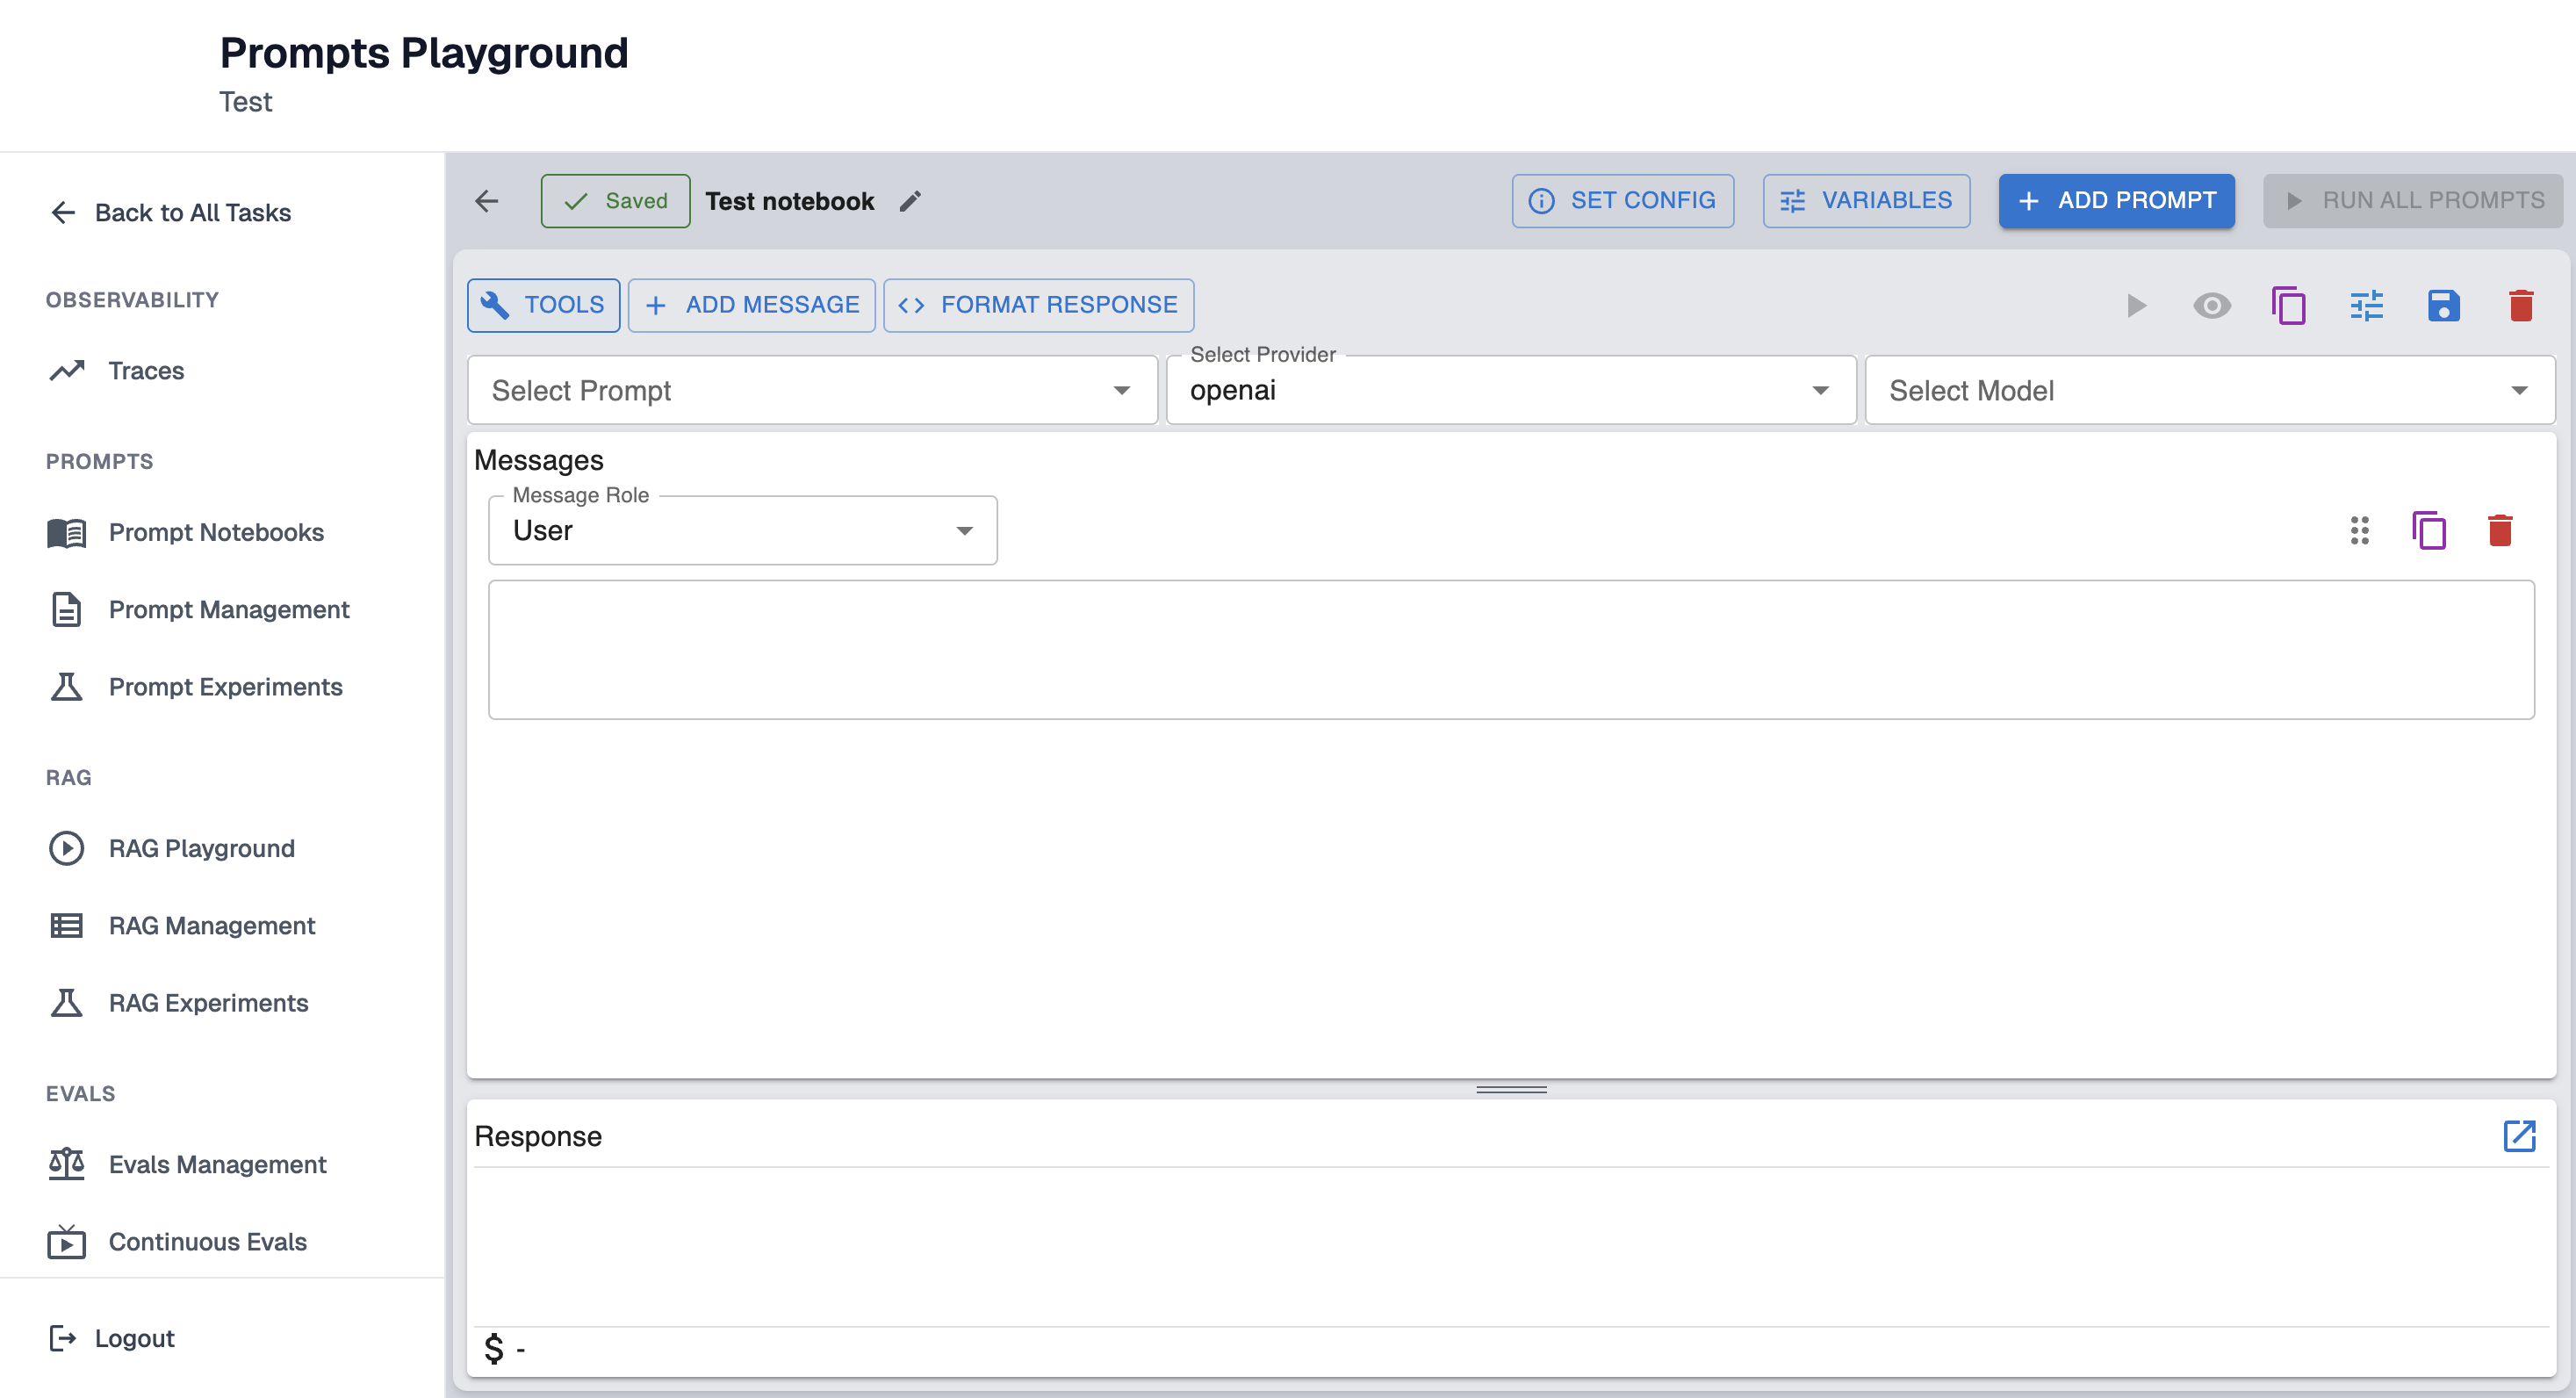Delete the User message

[2499, 530]
